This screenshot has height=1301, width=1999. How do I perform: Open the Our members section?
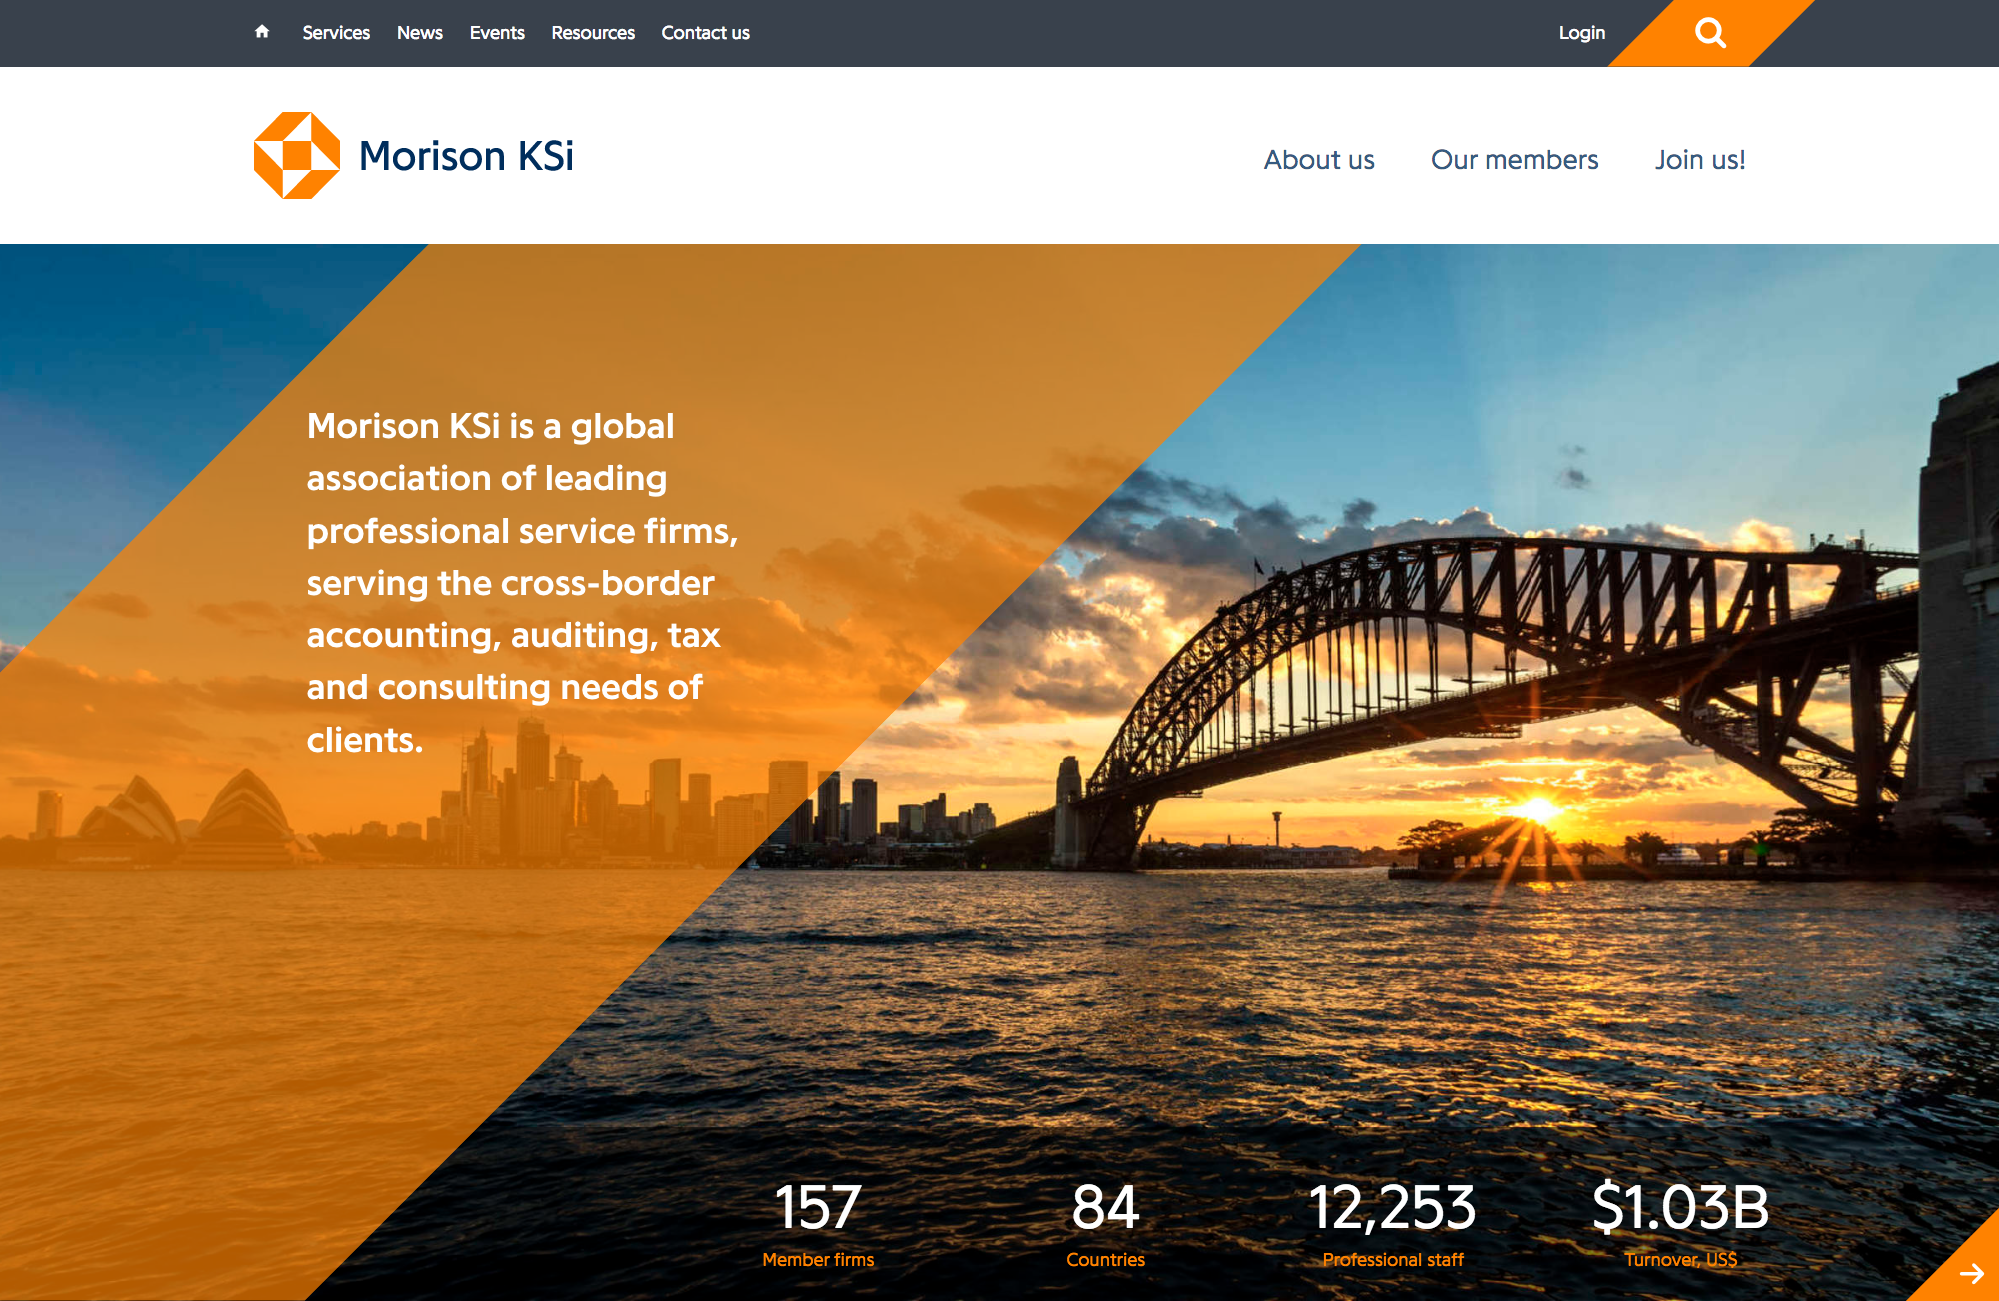coord(1515,160)
